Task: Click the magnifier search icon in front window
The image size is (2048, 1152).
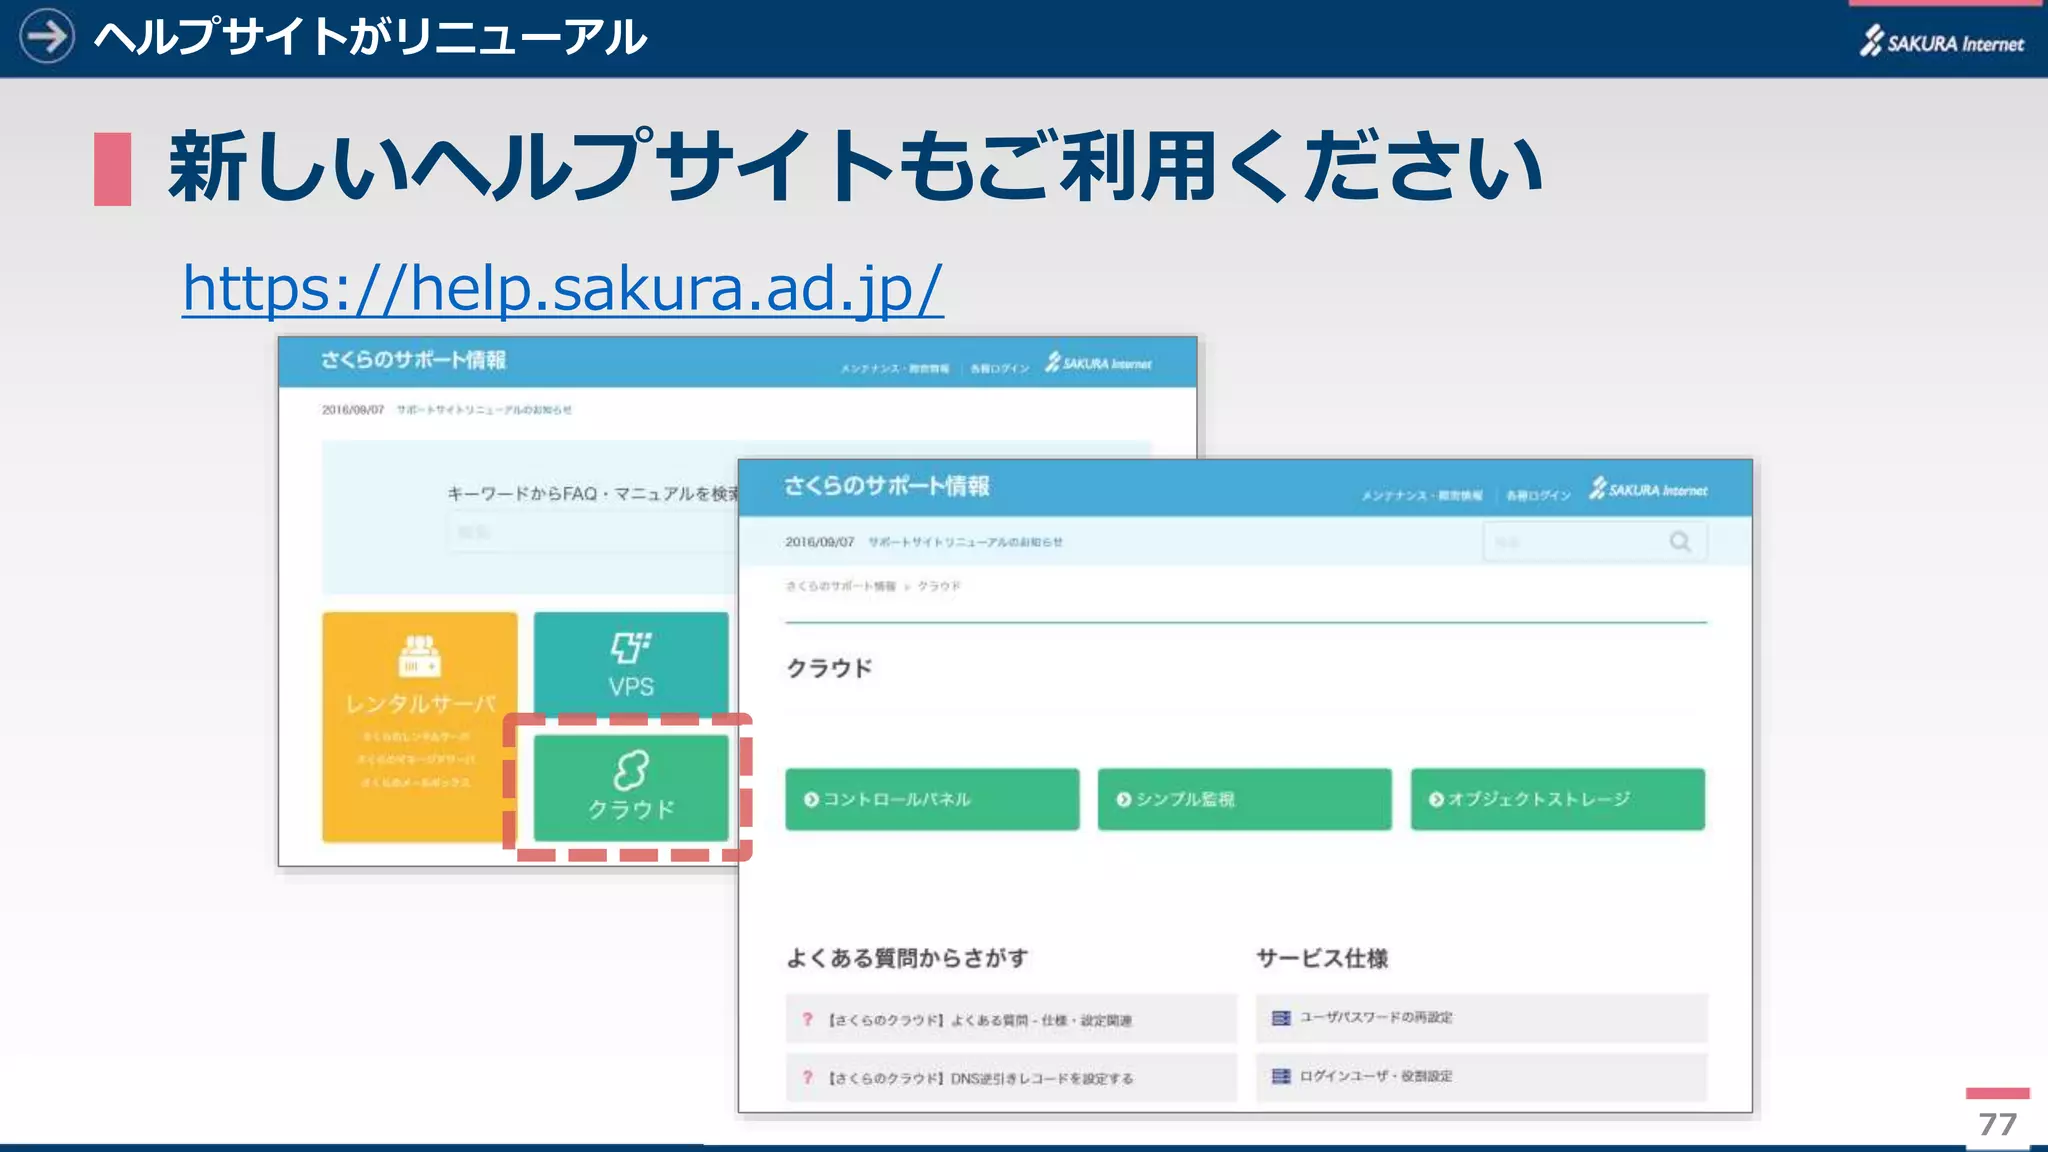Action: point(1680,542)
